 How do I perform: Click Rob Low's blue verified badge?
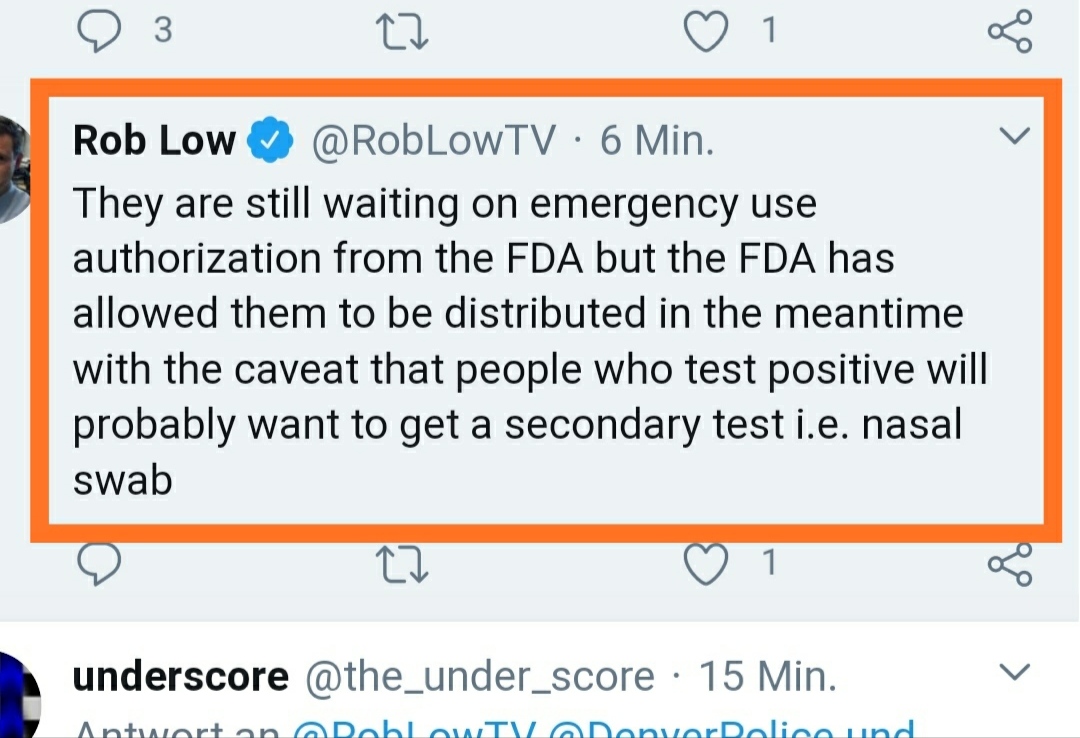(x=269, y=142)
